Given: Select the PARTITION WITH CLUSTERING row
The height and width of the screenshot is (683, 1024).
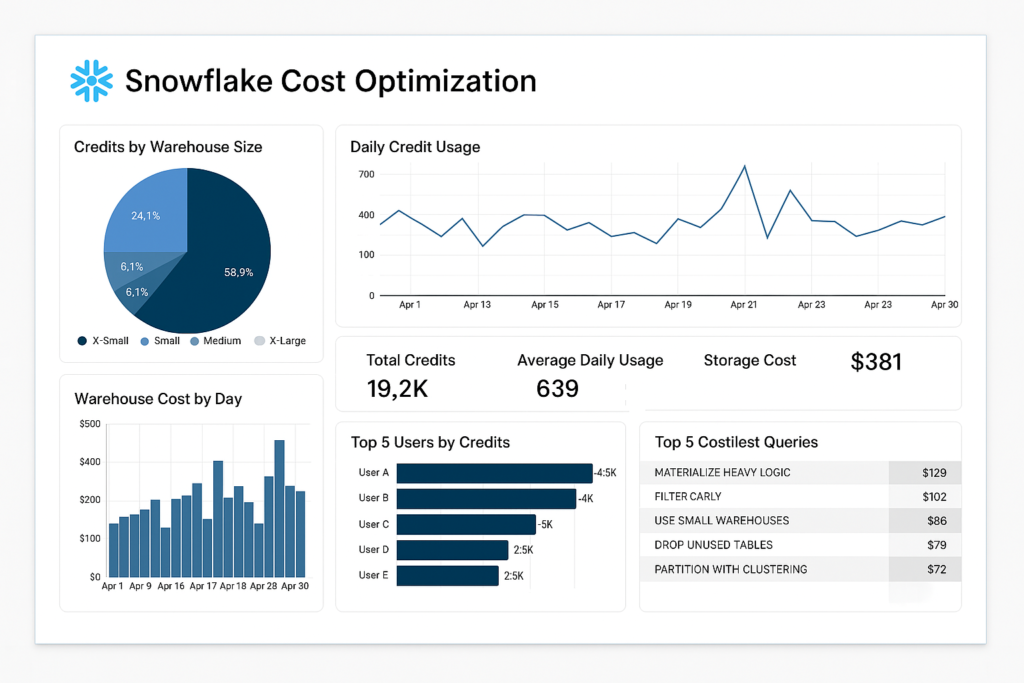Looking at the screenshot, I should click(x=801, y=569).
